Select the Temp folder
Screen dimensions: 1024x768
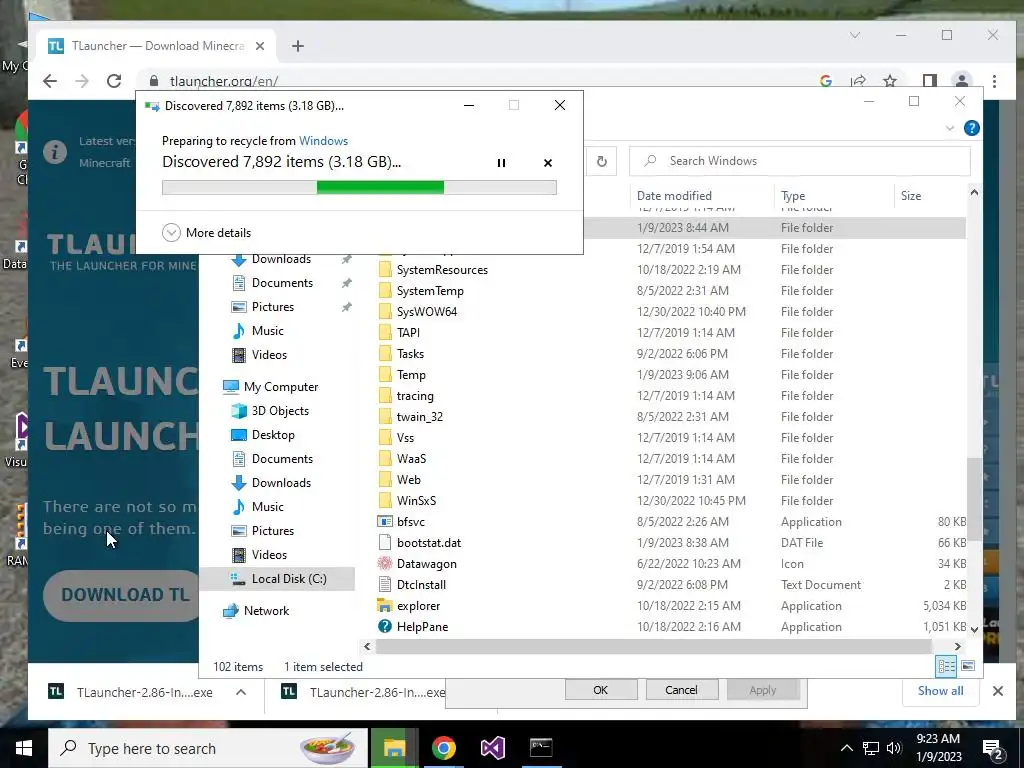[411, 375]
